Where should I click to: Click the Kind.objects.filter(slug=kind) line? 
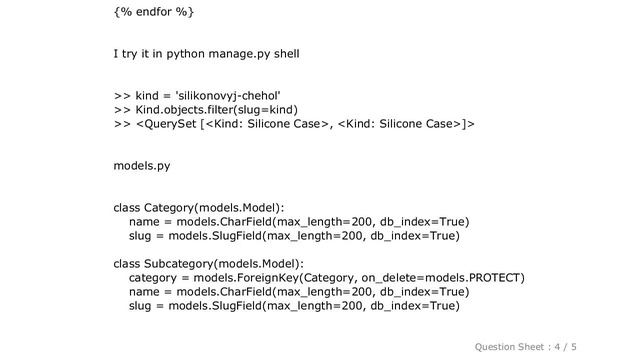206,110
